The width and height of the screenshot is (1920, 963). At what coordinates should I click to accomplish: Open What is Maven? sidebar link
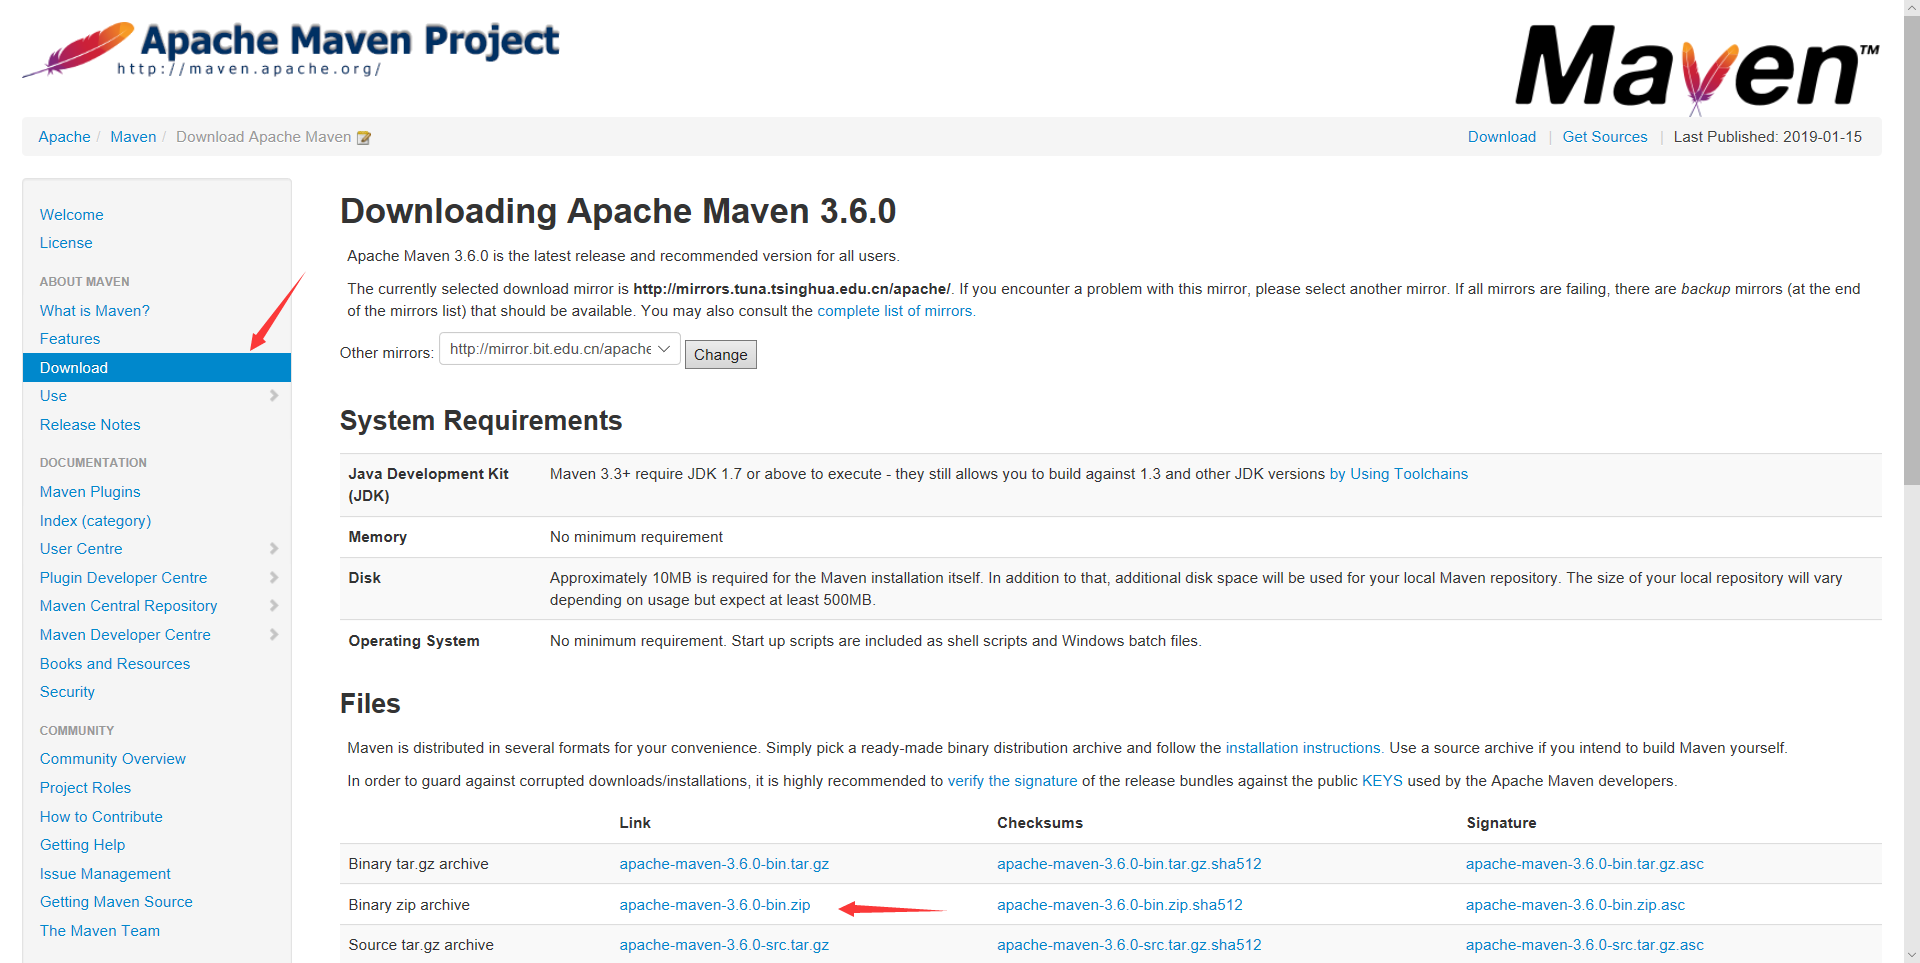(95, 311)
